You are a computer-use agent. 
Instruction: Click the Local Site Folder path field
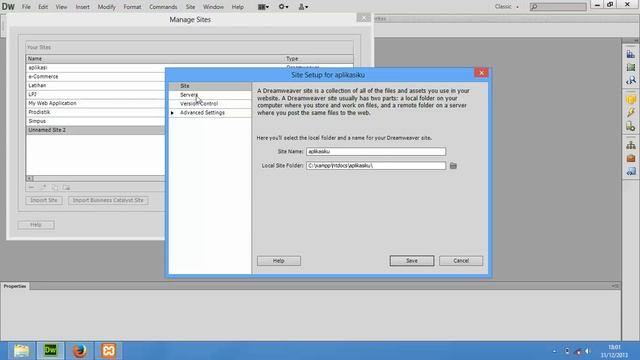(x=376, y=166)
